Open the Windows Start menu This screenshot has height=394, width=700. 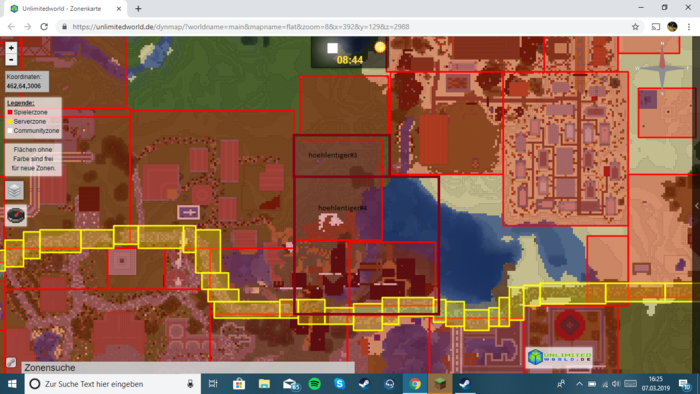pyautogui.click(x=12, y=384)
